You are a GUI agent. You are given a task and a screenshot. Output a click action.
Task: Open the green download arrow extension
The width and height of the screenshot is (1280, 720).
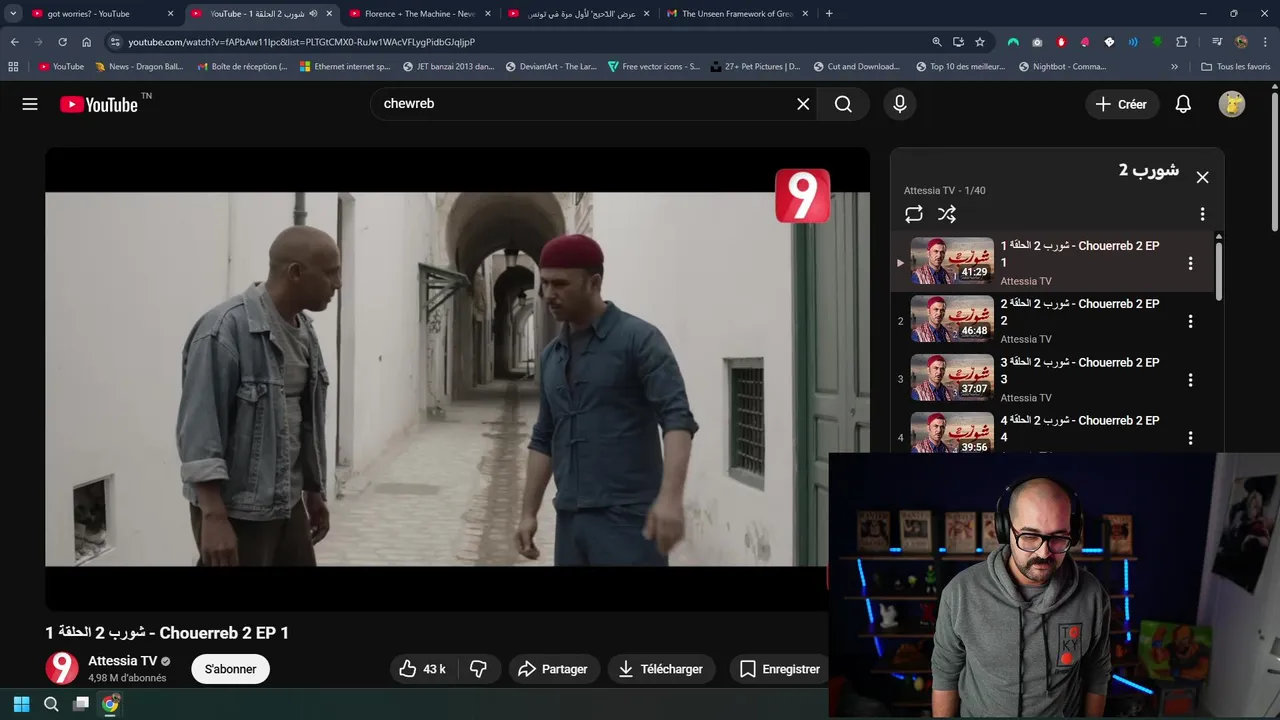tap(1157, 42)
